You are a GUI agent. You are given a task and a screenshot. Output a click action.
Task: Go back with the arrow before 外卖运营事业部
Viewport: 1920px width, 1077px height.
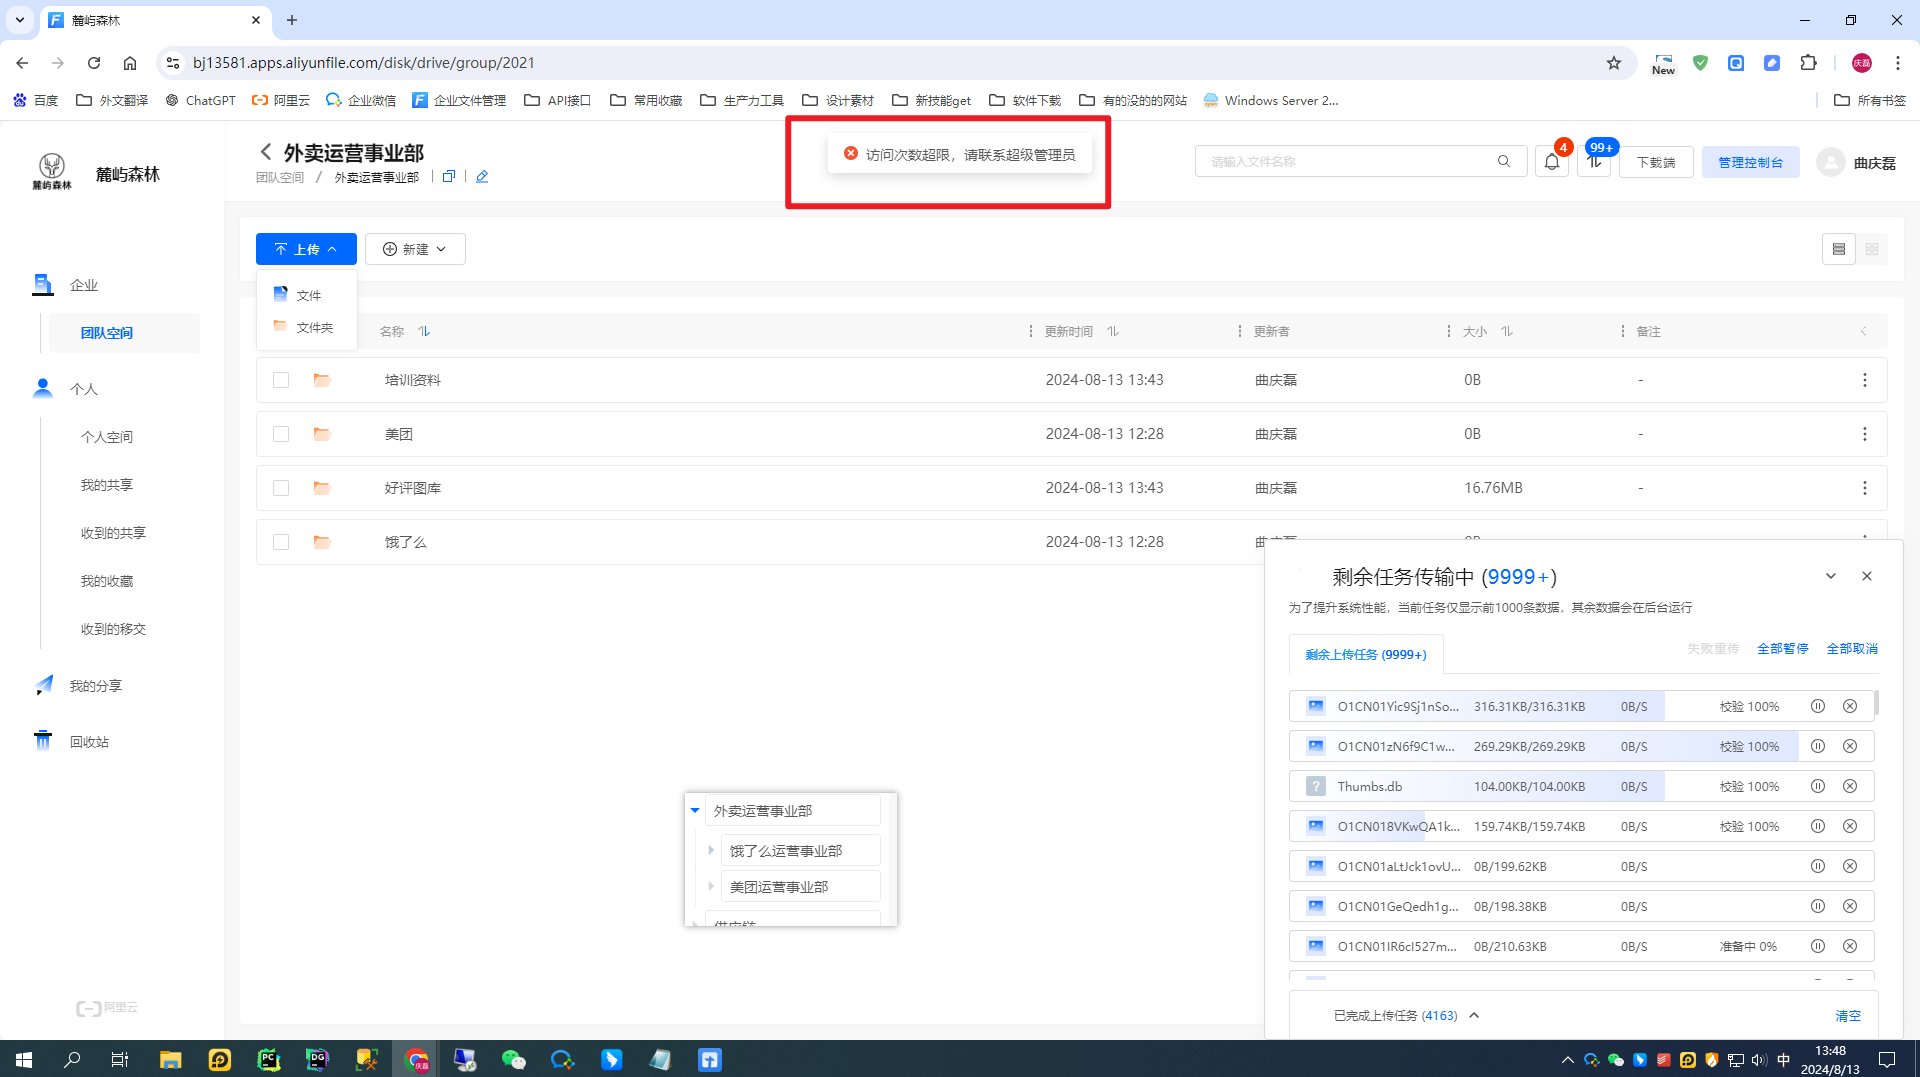266,152
